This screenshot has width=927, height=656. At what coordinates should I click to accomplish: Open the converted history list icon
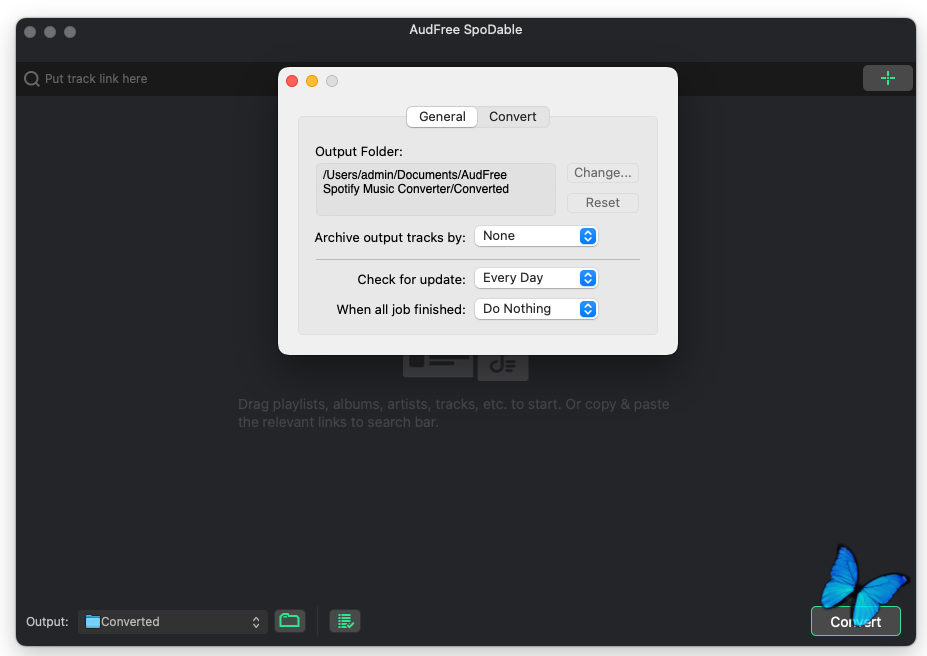[x=345, y=621]
